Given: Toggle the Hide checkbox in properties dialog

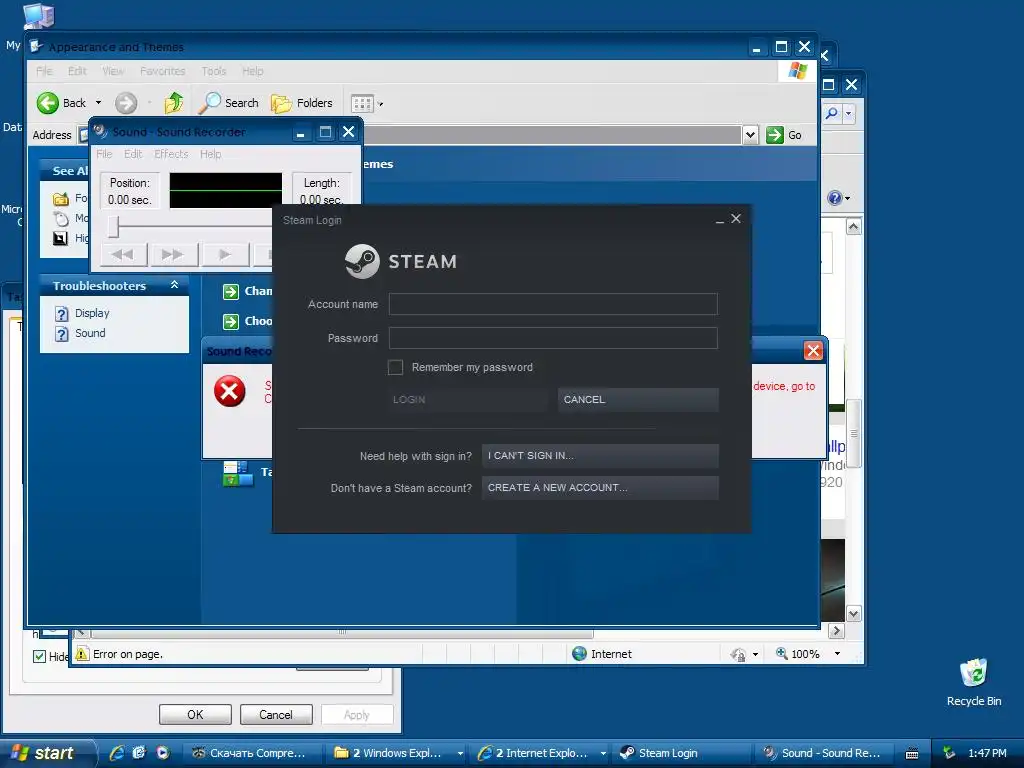Looking at the screenshot, I should tap(39, 656).
